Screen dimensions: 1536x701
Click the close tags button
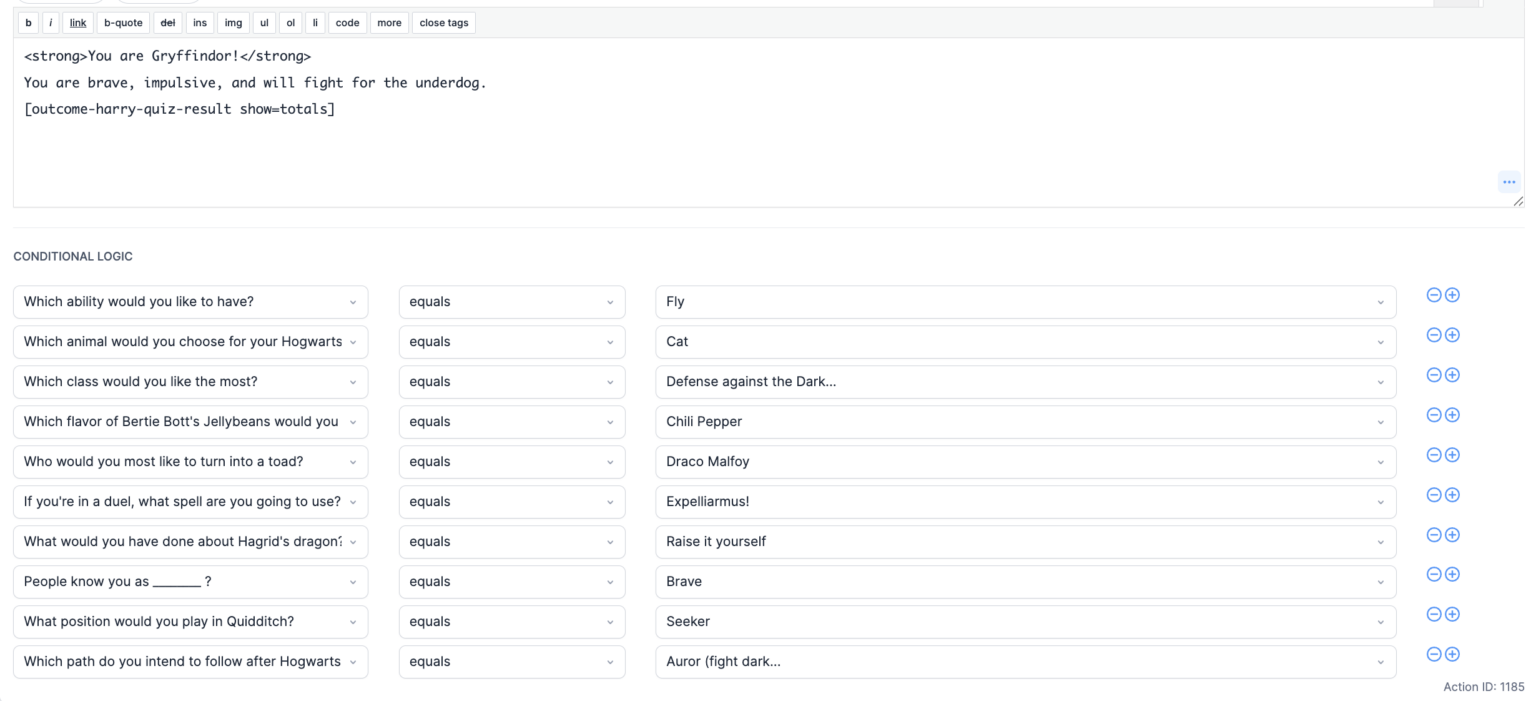pyautogui.click(x=444, y=23)
